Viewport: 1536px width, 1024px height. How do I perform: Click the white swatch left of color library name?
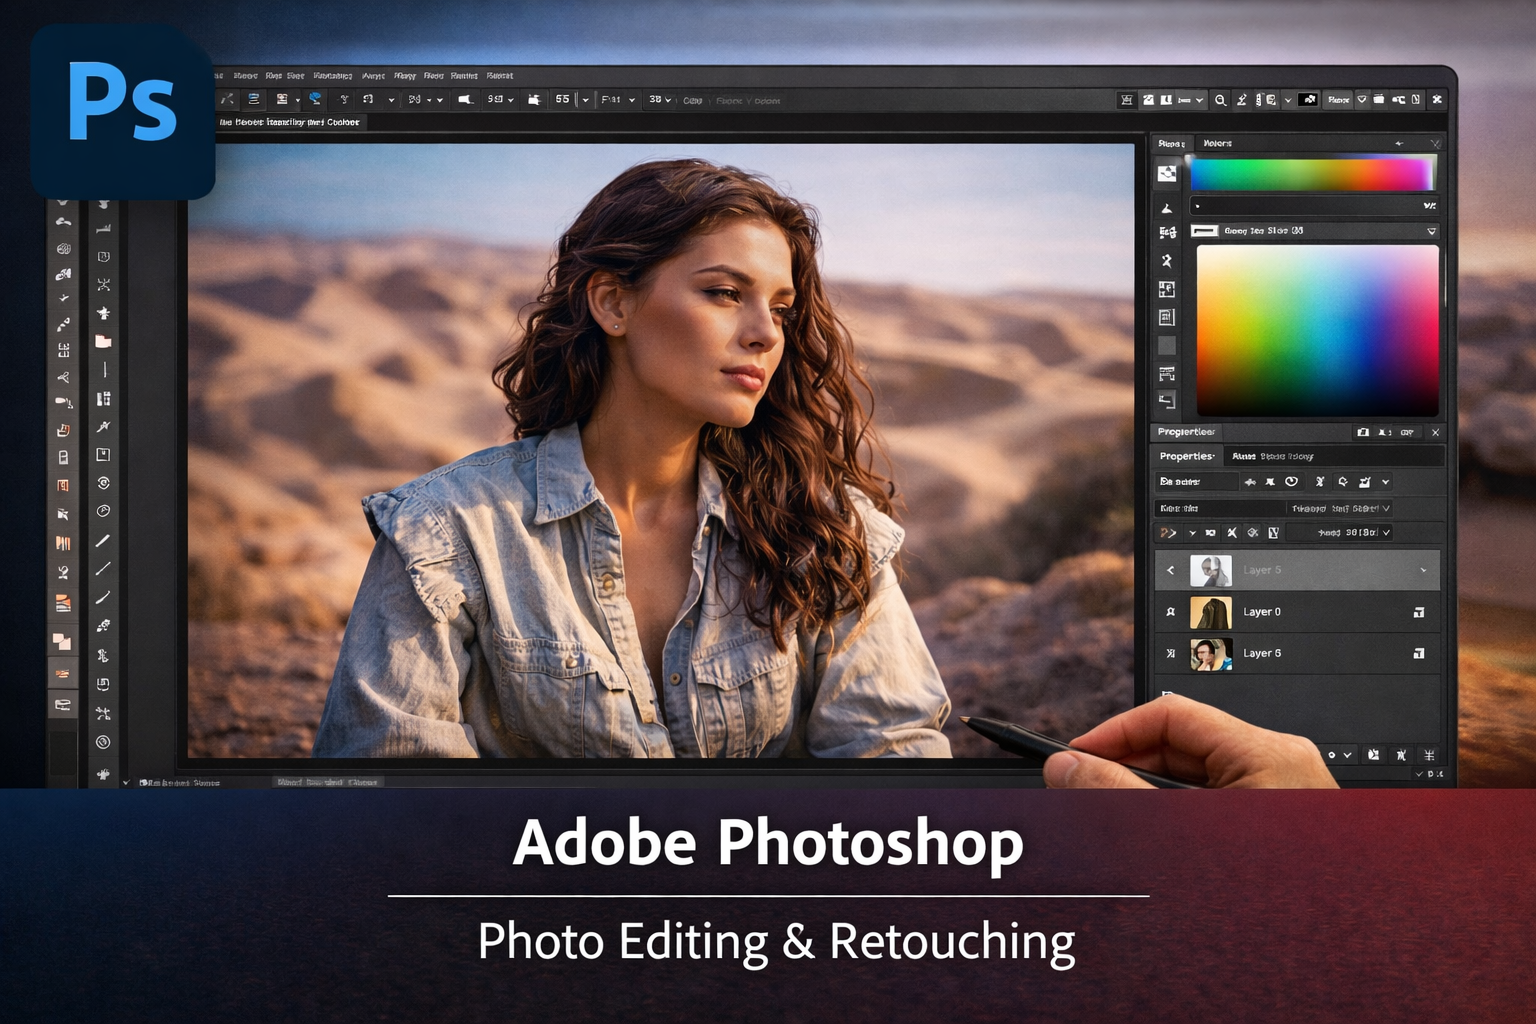1205,231
